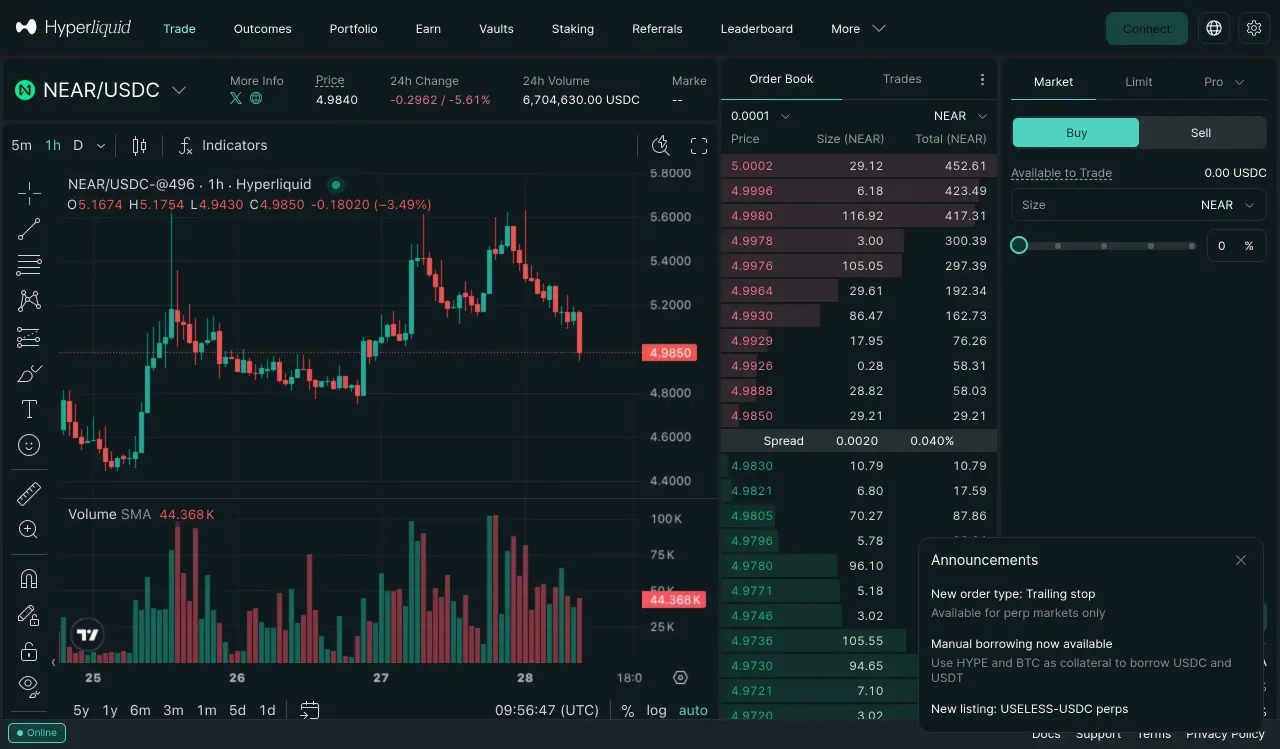This screenshot has width=1280, height=749.
Task: Open the settings gear in header
Action: (1254, 28)
